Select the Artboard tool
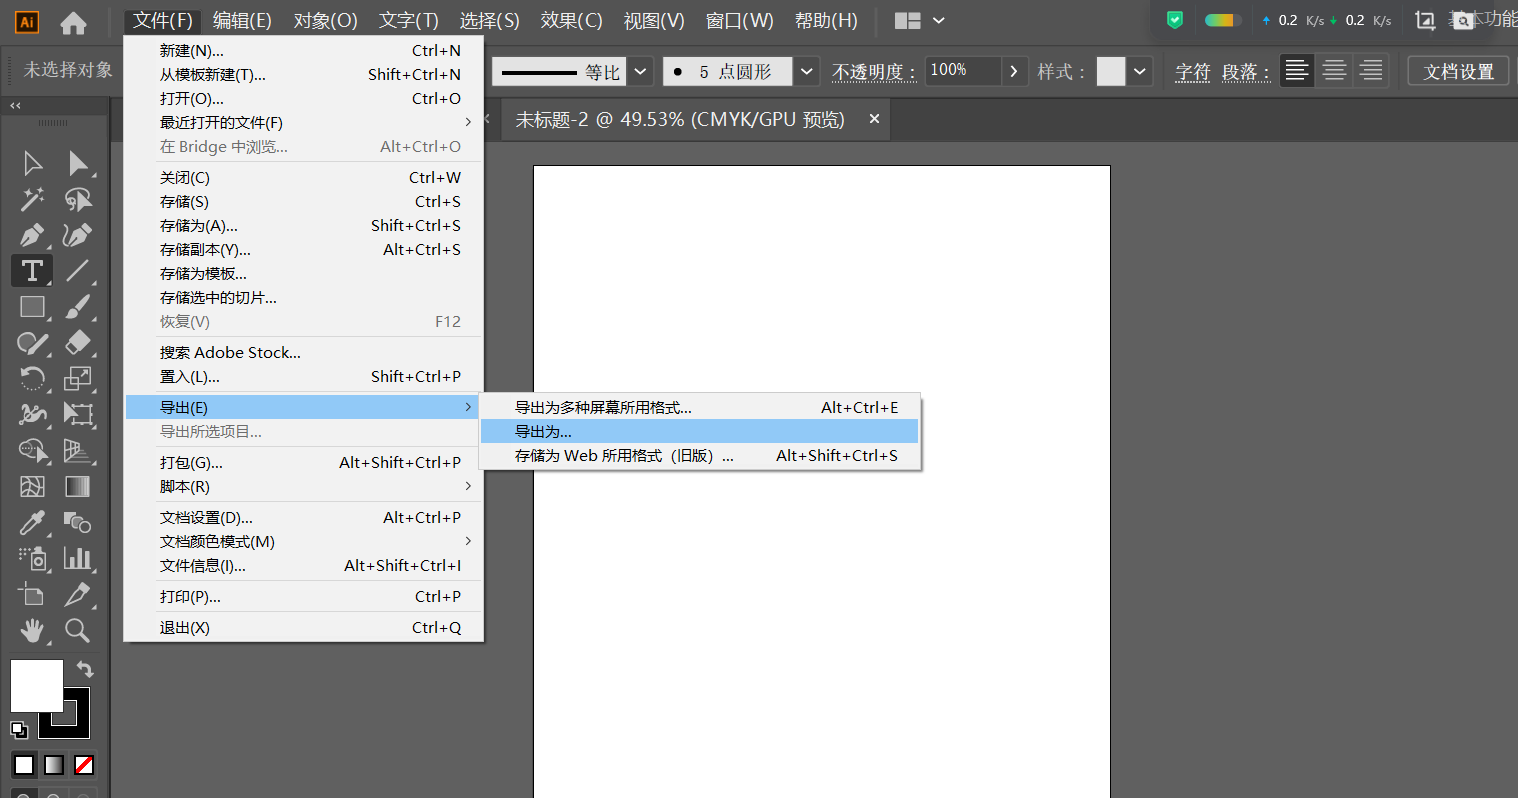Image resolution: width=1518 pixels, height=798 pixels. [x=32, y=594]
